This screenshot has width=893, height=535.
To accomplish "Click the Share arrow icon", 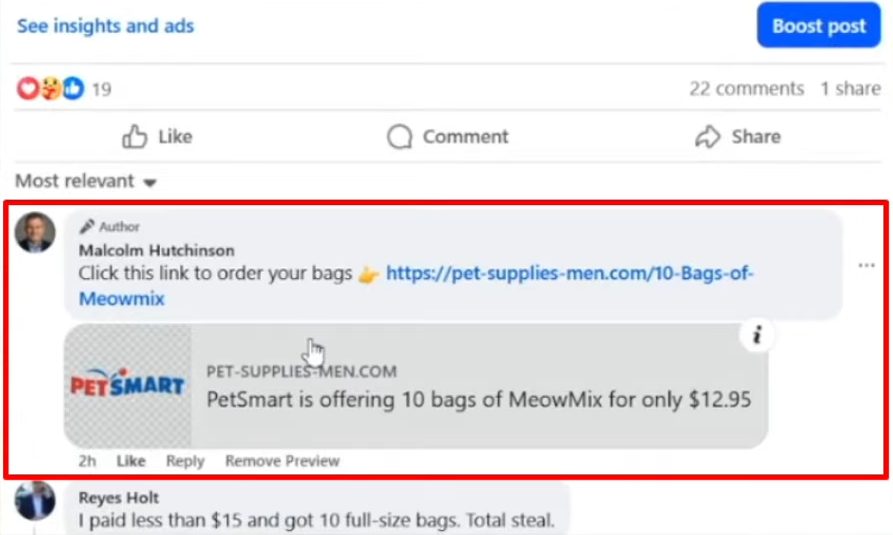I will (x=708, y=137).
